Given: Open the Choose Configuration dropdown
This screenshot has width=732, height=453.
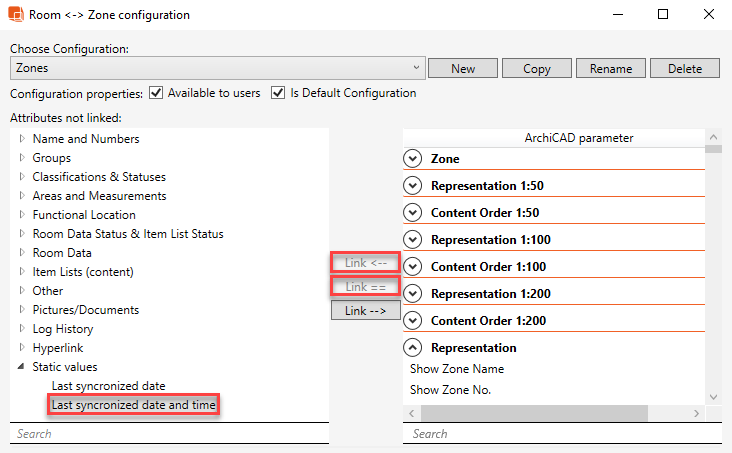Looking at the screenshot, I should (218, 68).
